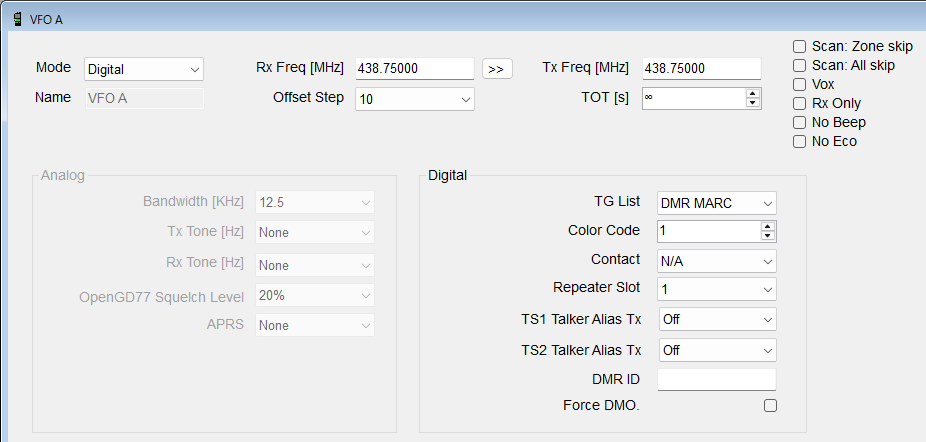Click the DMR ID text field

point(716,380)
